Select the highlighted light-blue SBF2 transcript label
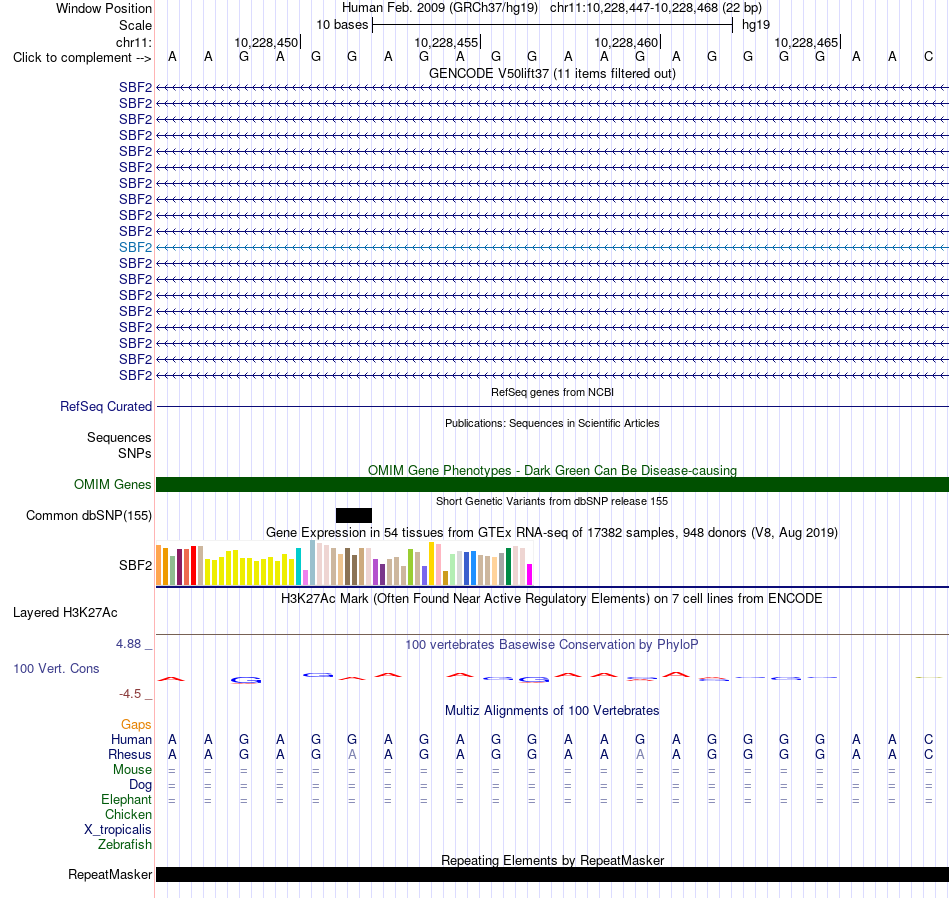 [135, 247]
